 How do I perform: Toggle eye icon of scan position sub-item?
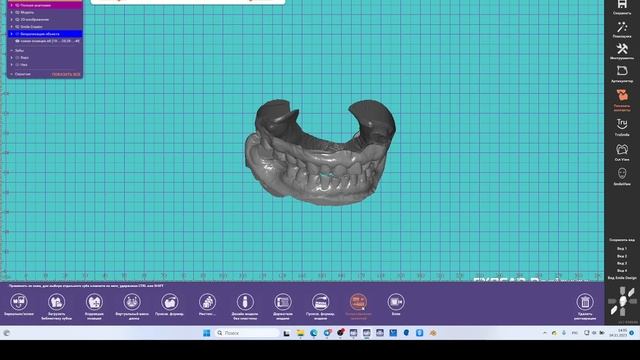(17, 41)
